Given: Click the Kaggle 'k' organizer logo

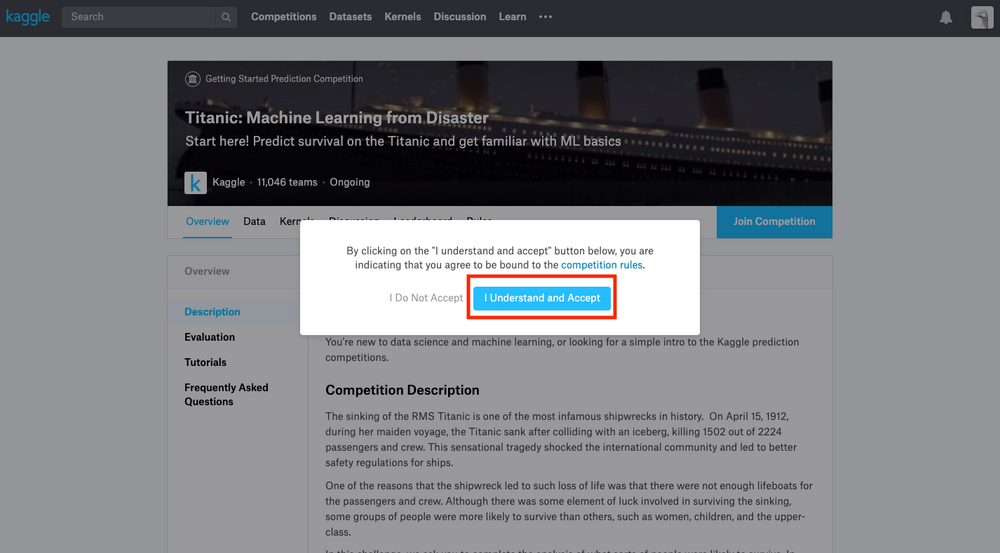Looking at the screenshot, I should tap(195, 182).
